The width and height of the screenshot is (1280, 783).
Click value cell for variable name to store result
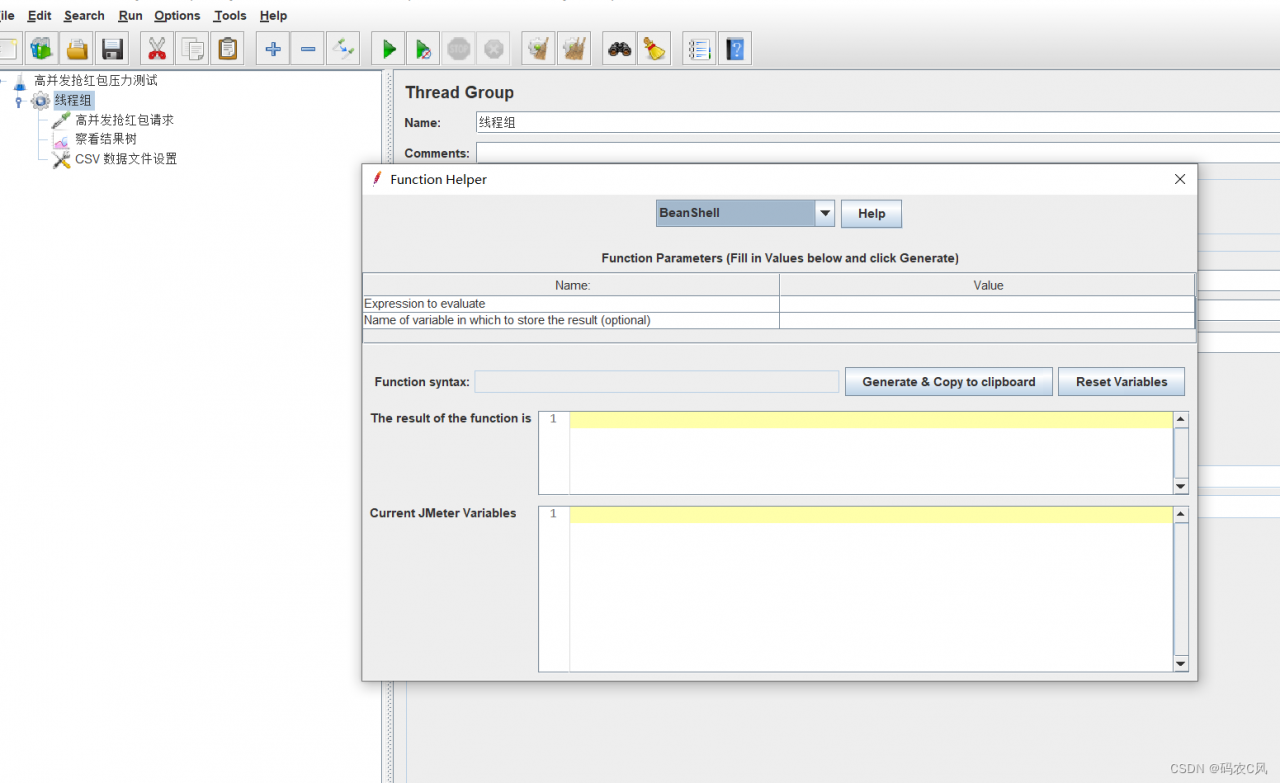[x=987, y=320]
